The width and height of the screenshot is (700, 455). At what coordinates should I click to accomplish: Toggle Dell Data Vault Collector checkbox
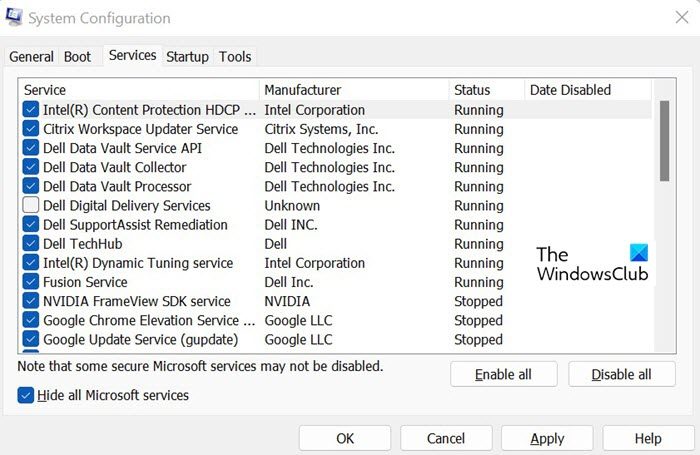[x=30, y=167]
